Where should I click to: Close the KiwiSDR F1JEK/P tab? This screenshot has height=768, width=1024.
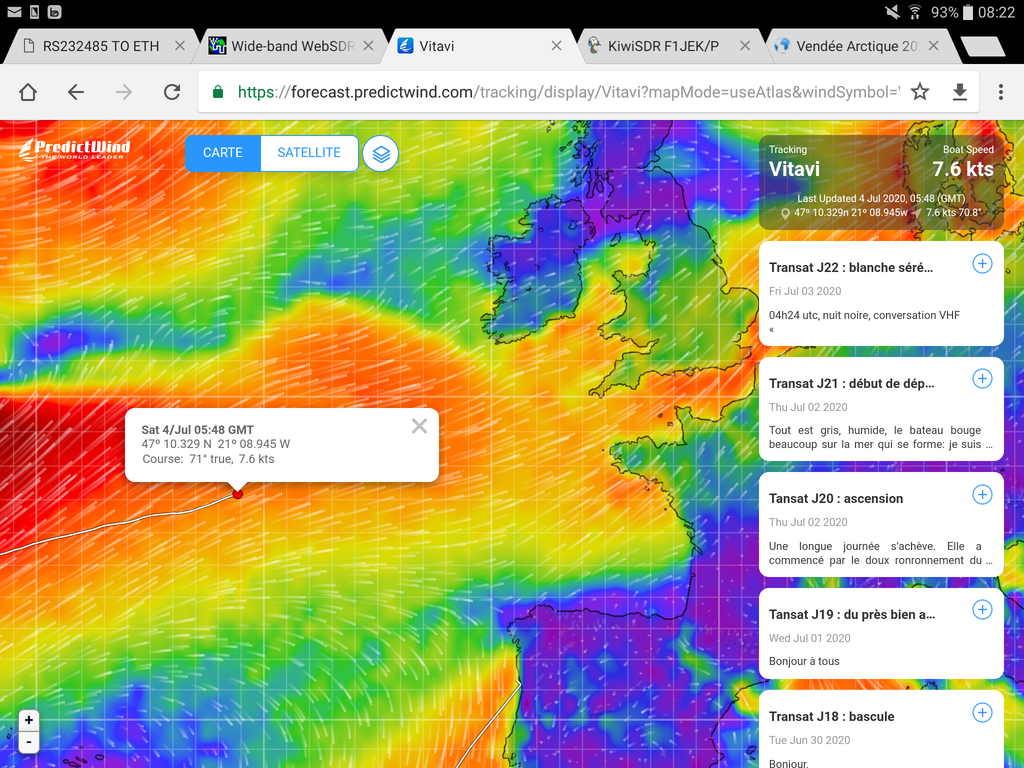pos(744,46)
